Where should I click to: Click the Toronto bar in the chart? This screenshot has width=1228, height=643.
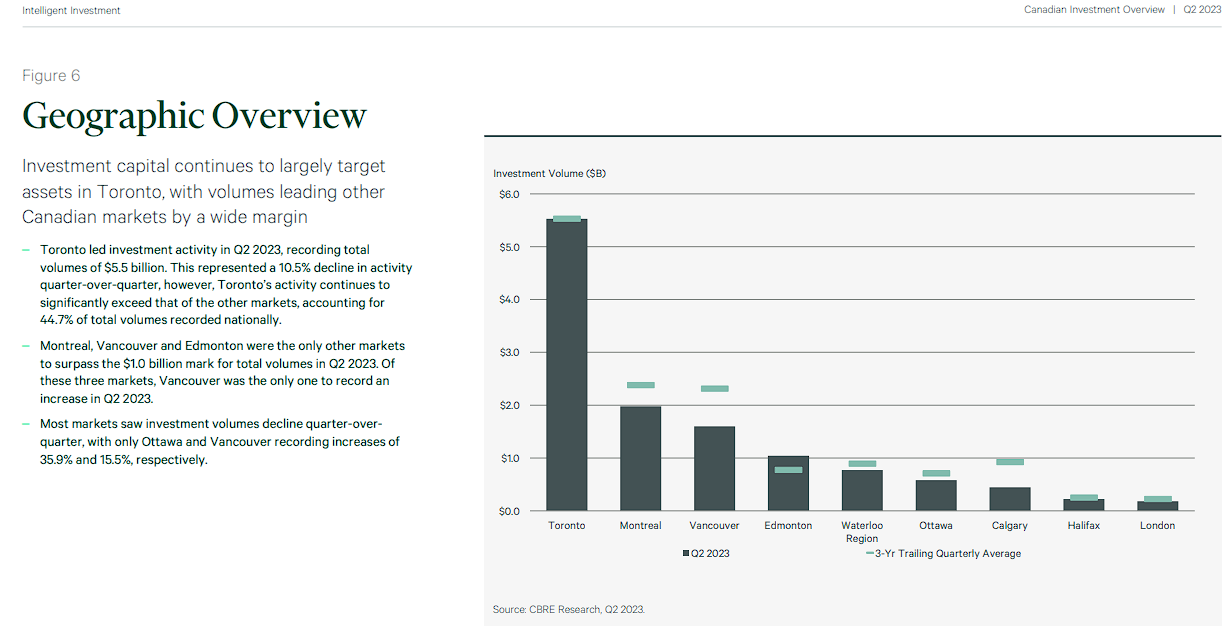pos(566,365)
